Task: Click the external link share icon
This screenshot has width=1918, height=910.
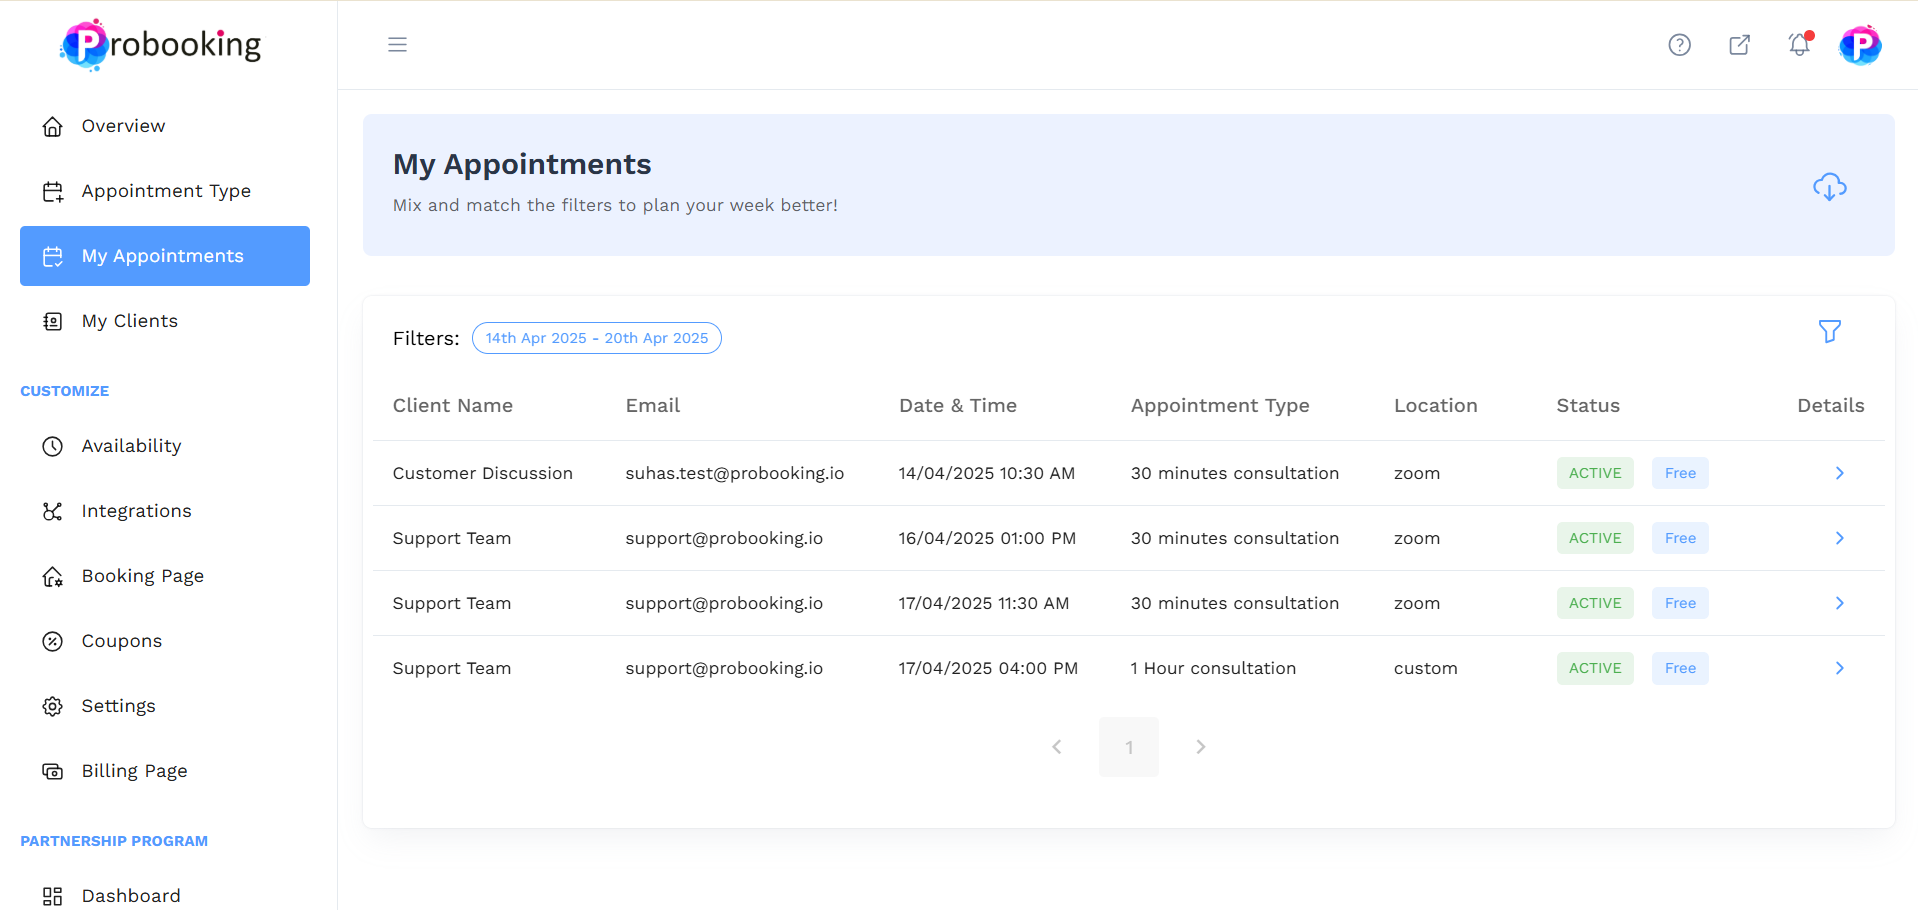Action: click(x=1739, y=45)
